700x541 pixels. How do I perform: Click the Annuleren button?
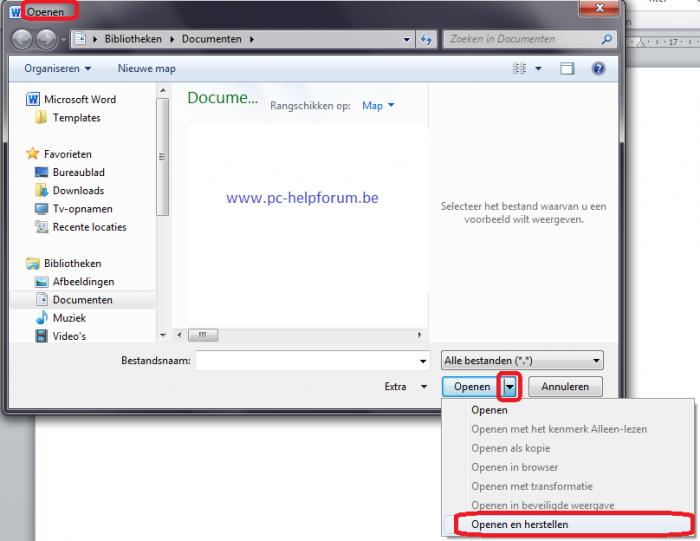(565, 387)
